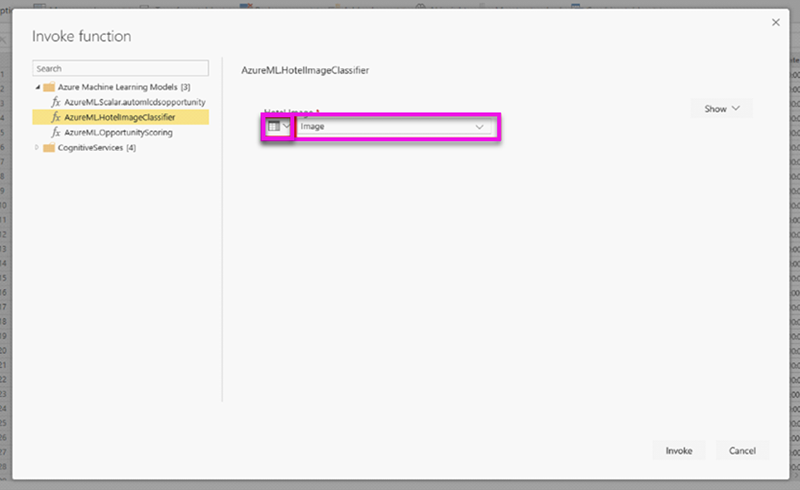Select the AzureML.HotelImageClassifier function

point(119,118)
